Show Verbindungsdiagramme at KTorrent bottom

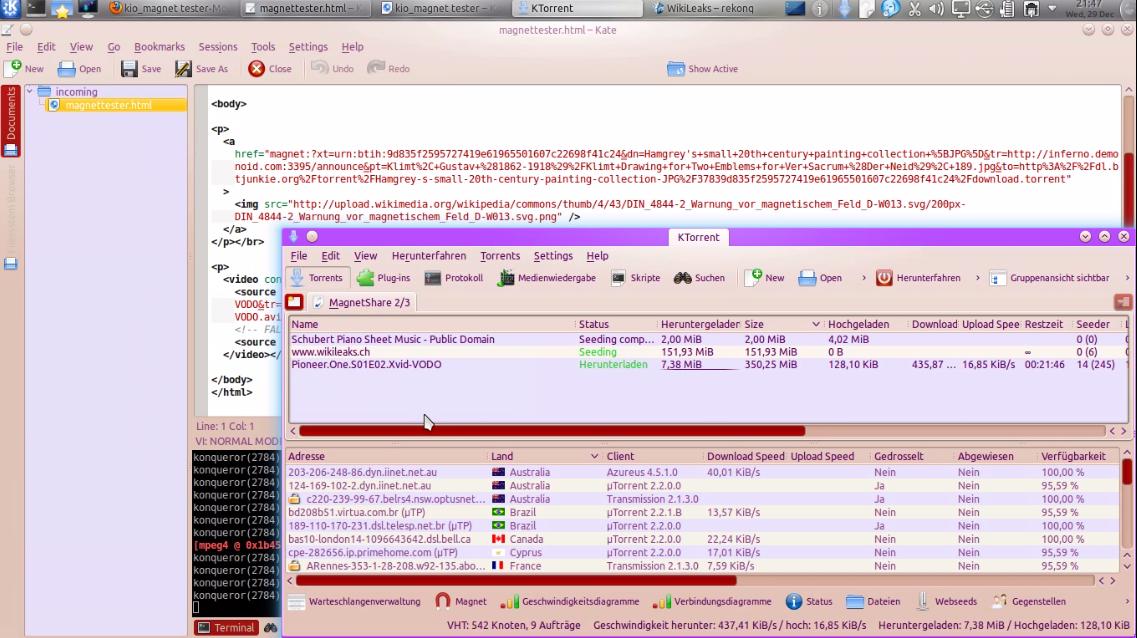pos(712,602)
